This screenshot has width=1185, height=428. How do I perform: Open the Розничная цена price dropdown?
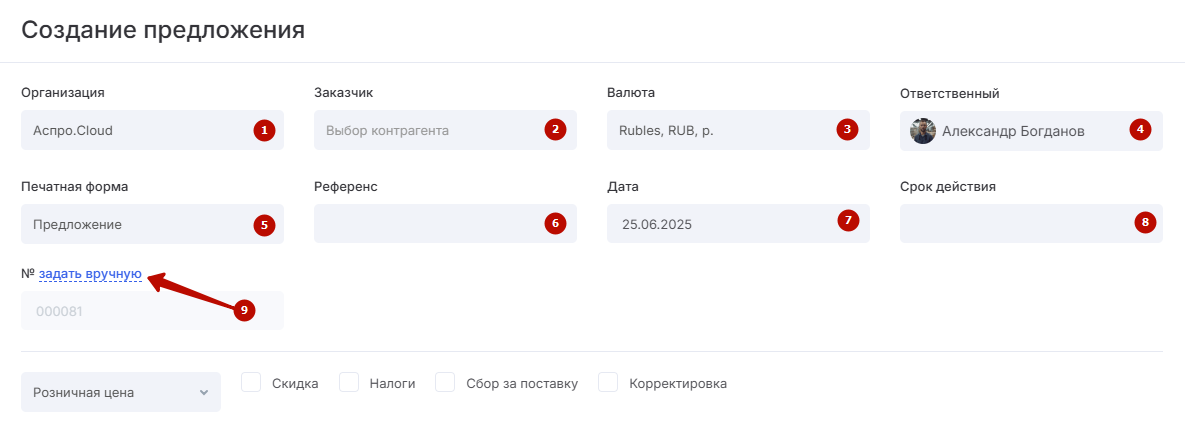point(121,393)
